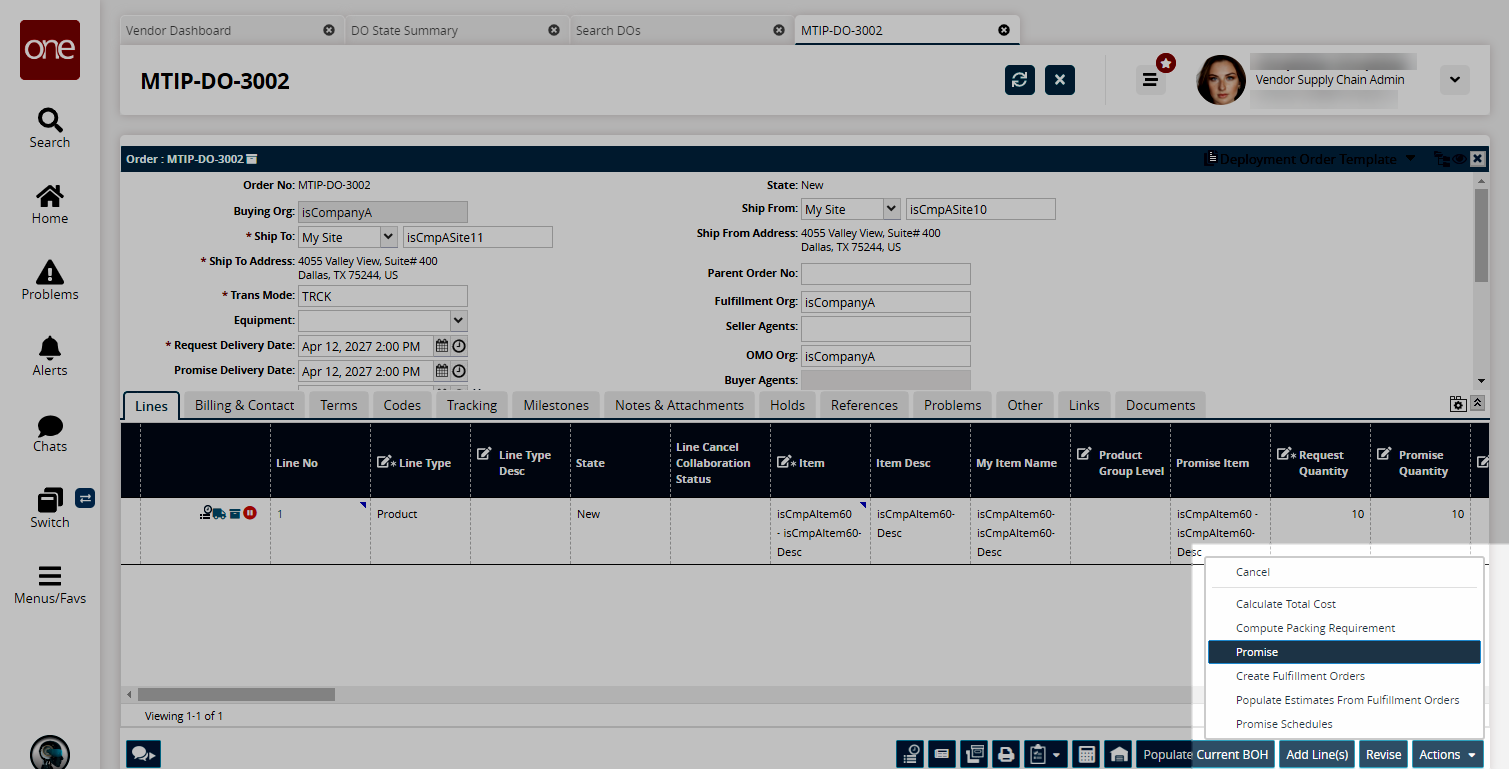Click the print icon in the bottom toolbar
This screenshot has width=1509, height=769.
tap(1007, 754)
